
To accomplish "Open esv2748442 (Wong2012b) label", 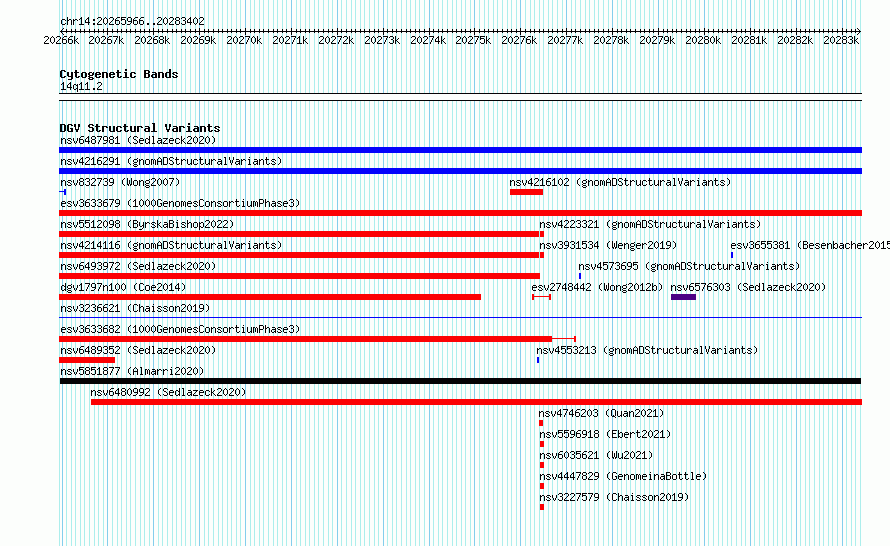I will pos(597,287).
